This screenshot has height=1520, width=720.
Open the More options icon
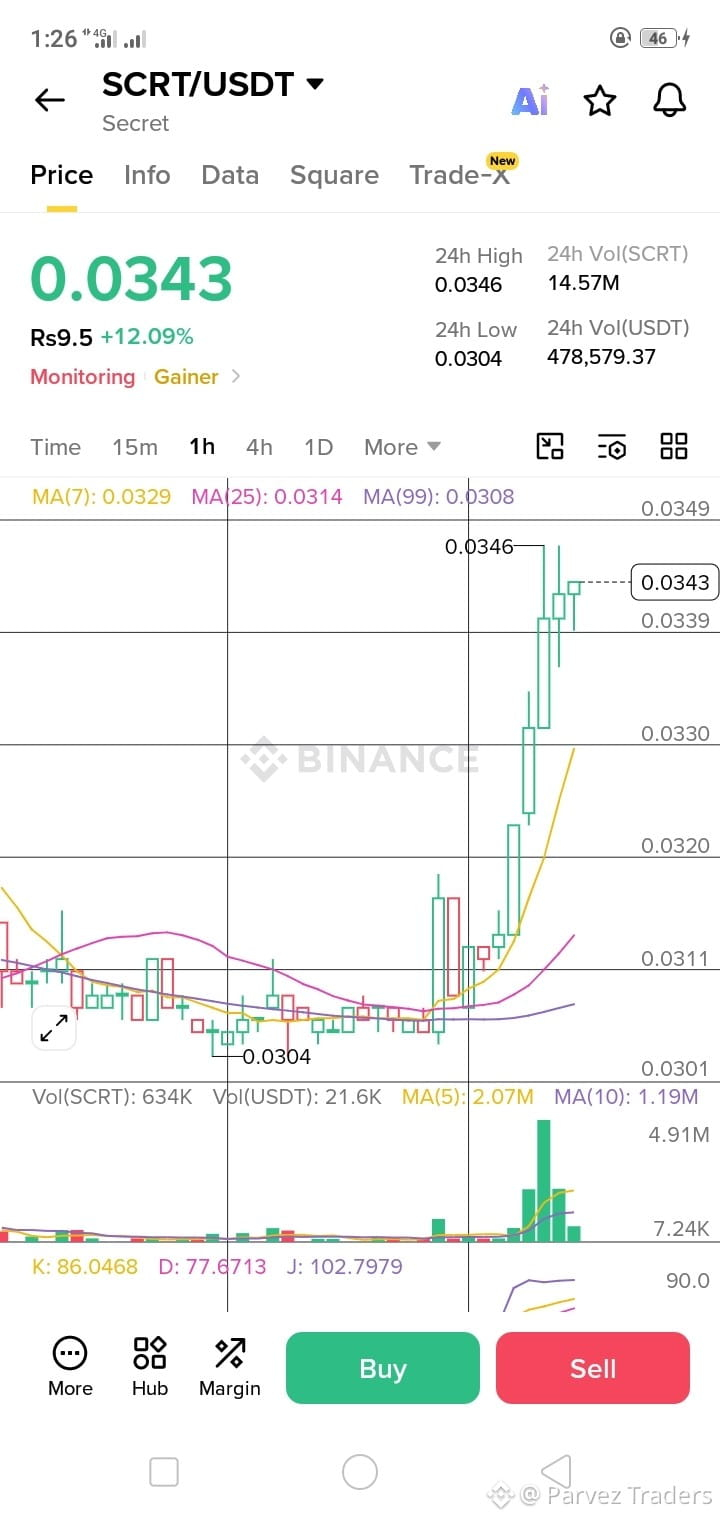pyautogui.click(x=70, y=1367)
